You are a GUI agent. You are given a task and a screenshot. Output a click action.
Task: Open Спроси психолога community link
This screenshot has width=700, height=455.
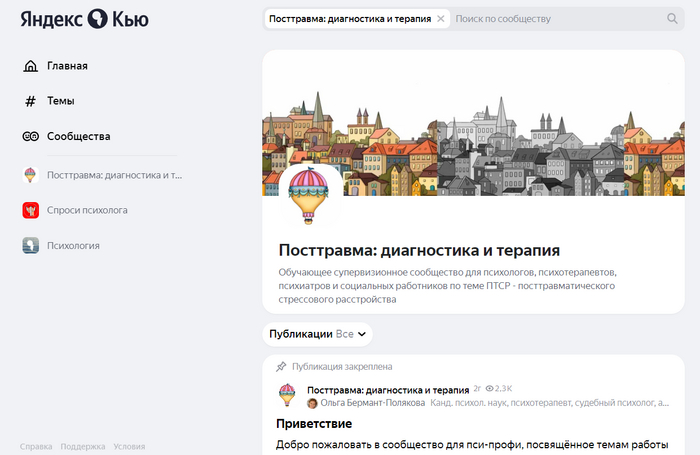pyautogui.click(x=87, y=210)
